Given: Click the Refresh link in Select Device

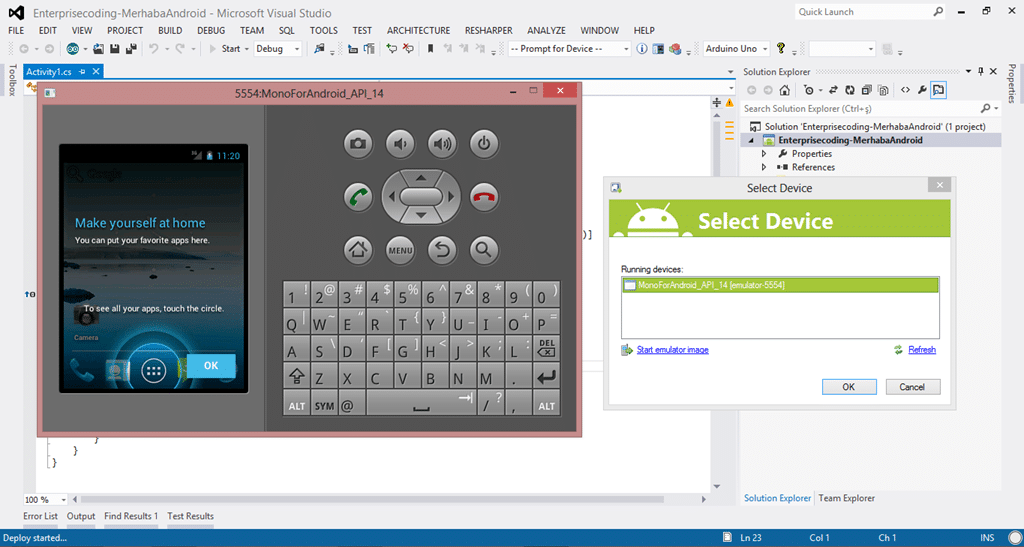Looking at the screenshot, I should pyautogui.click(x=922, y=350).
